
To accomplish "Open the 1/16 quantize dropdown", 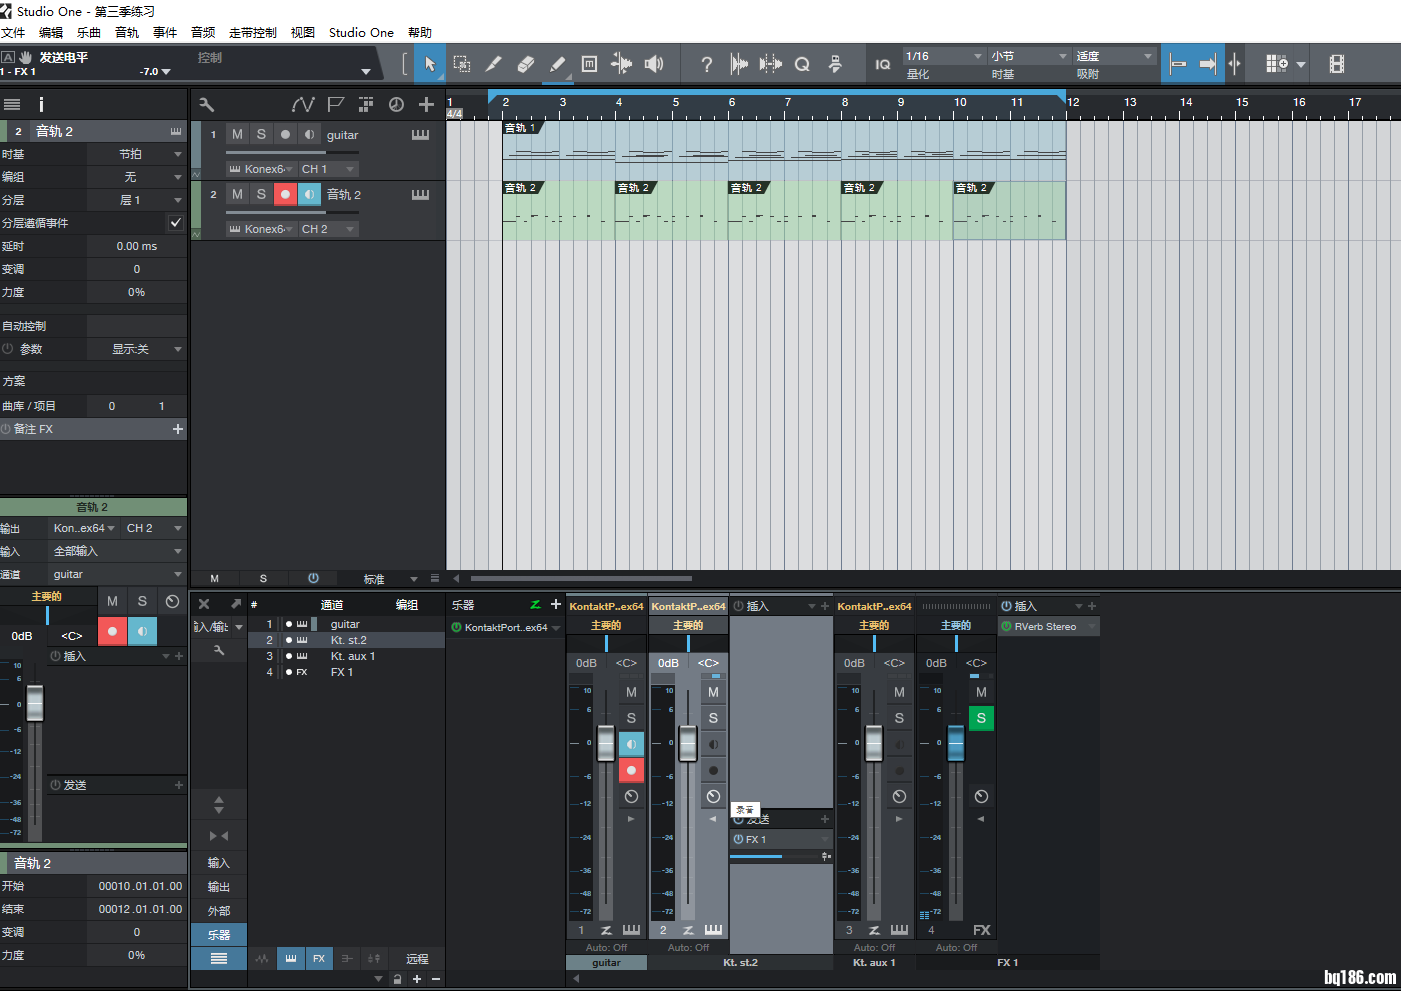I will (944, 56).
